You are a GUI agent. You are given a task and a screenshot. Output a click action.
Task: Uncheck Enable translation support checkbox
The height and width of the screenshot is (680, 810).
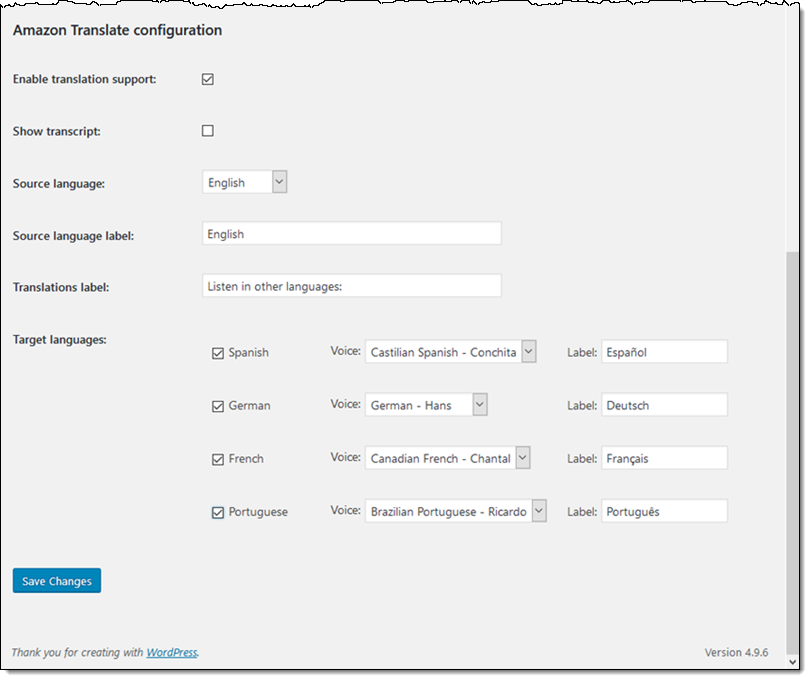208,79
